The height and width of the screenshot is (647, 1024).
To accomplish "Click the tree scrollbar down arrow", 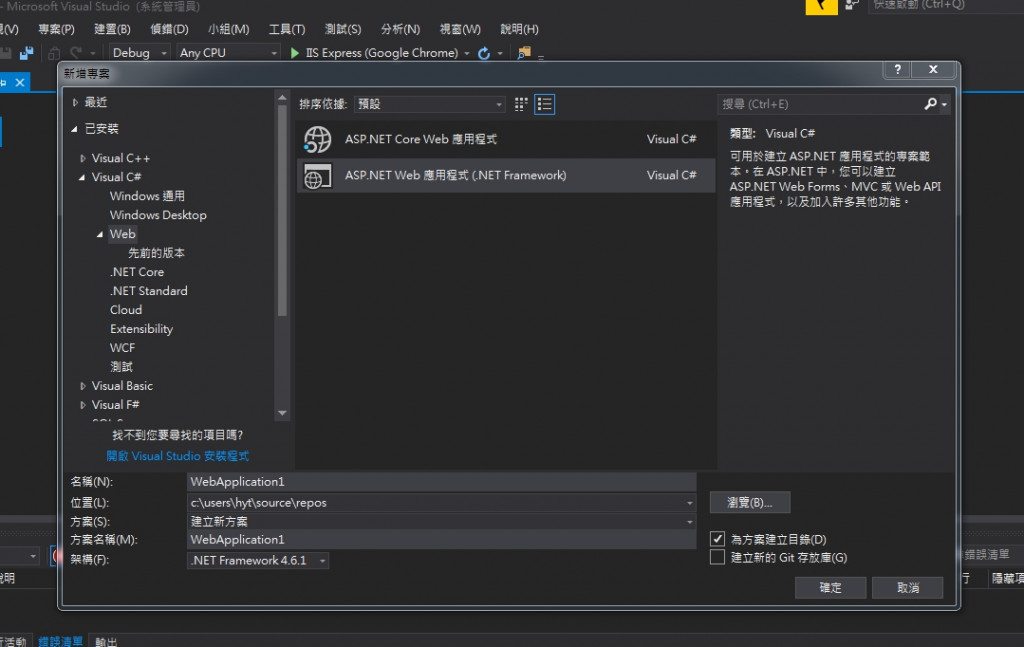I will (x=282, y=413).
